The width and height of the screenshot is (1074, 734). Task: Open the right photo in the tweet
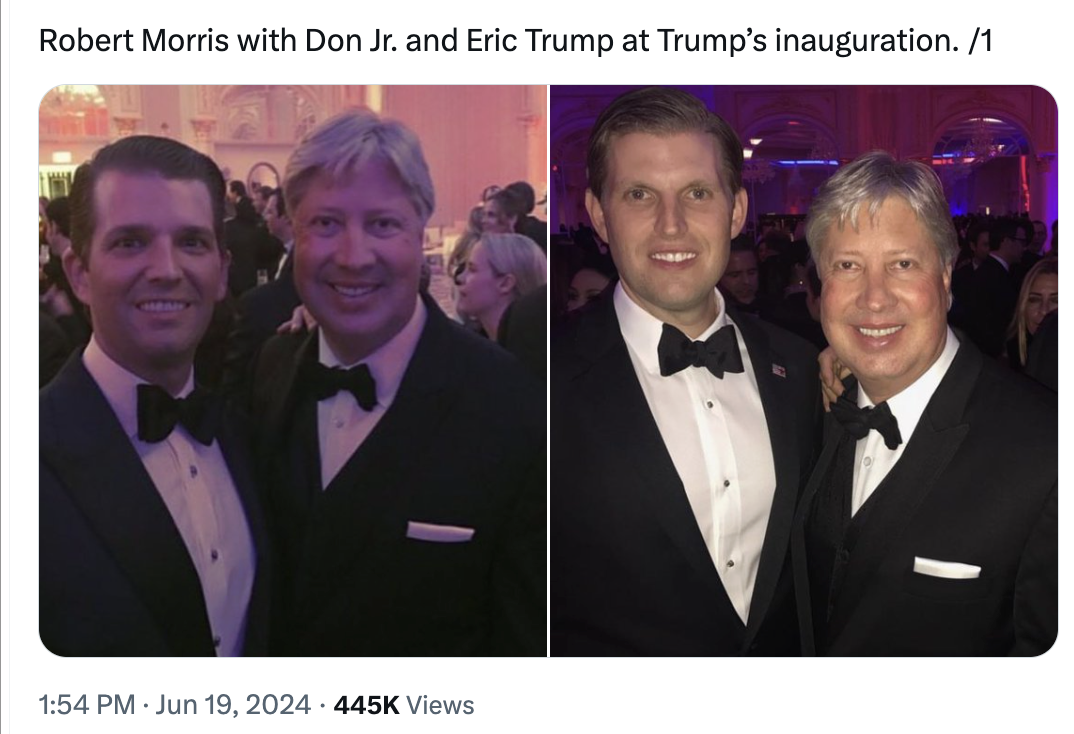pyautogui.click(x=803, y=370)
